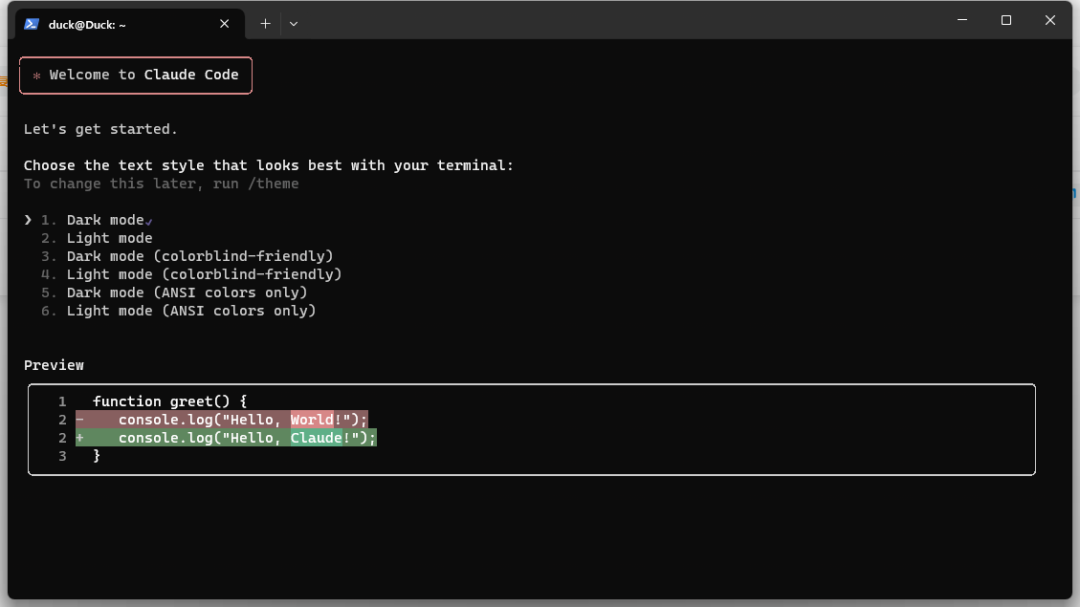
Task: Select Dark mode (colorblind-friendly) option
Action: click(200, 256)
